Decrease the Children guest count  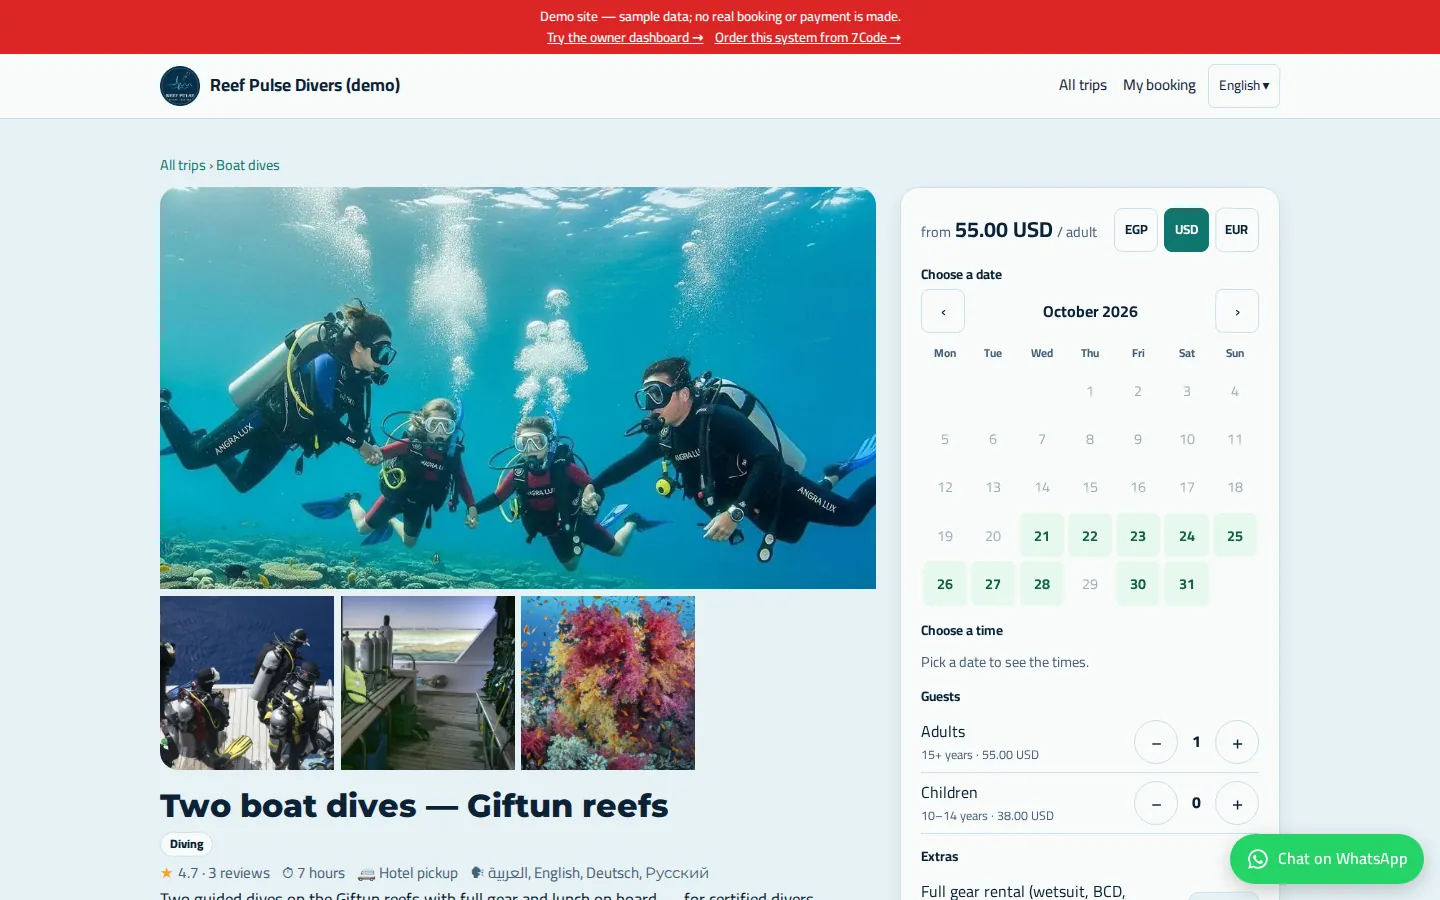pos(1156,804)
